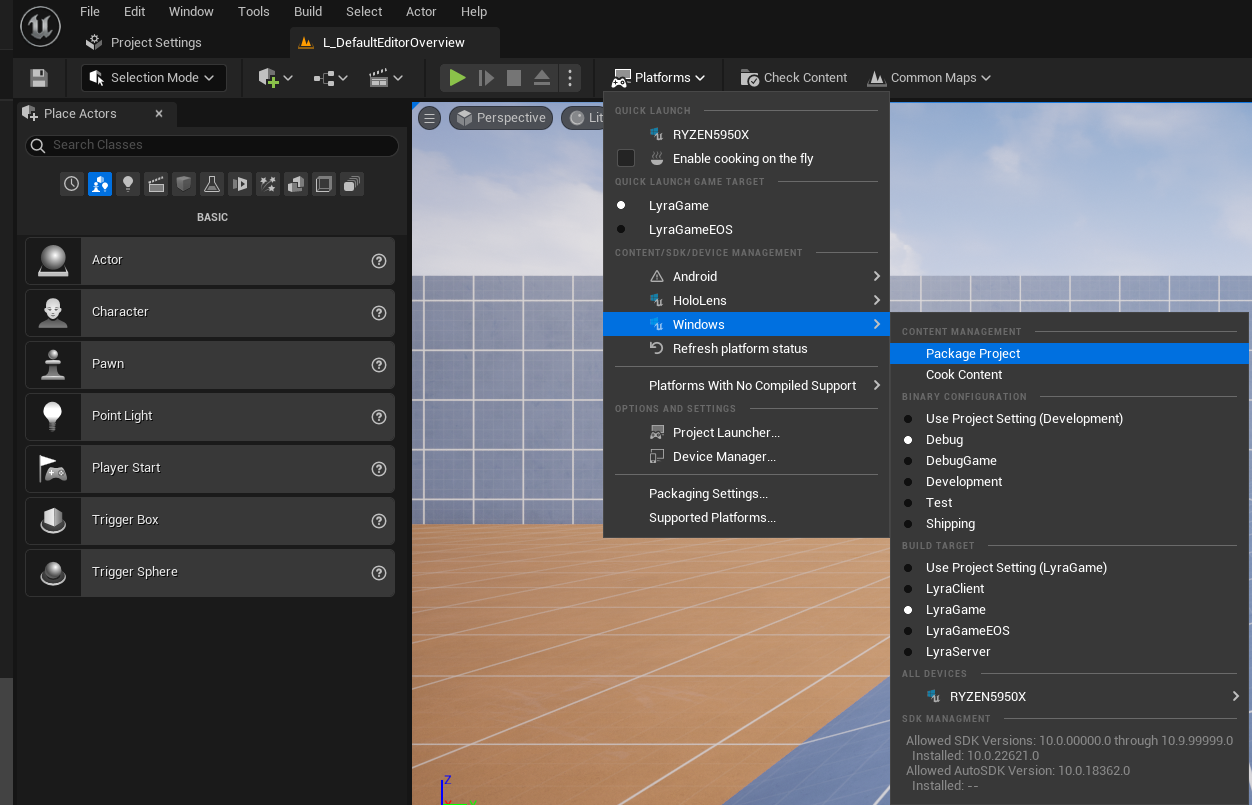Open Packaging Settings link

click(x=746, y=493)
